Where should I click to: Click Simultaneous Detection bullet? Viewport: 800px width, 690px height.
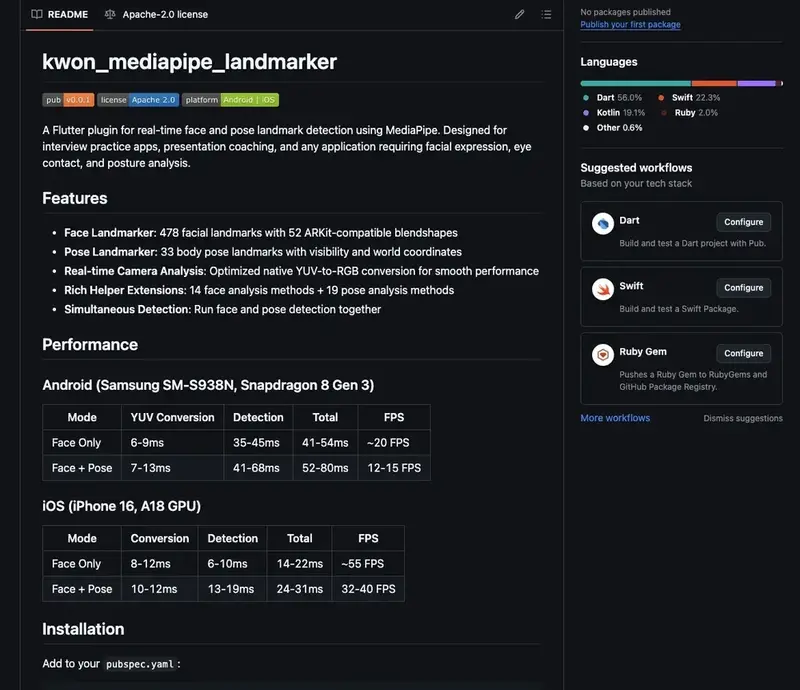click(222, 309)
